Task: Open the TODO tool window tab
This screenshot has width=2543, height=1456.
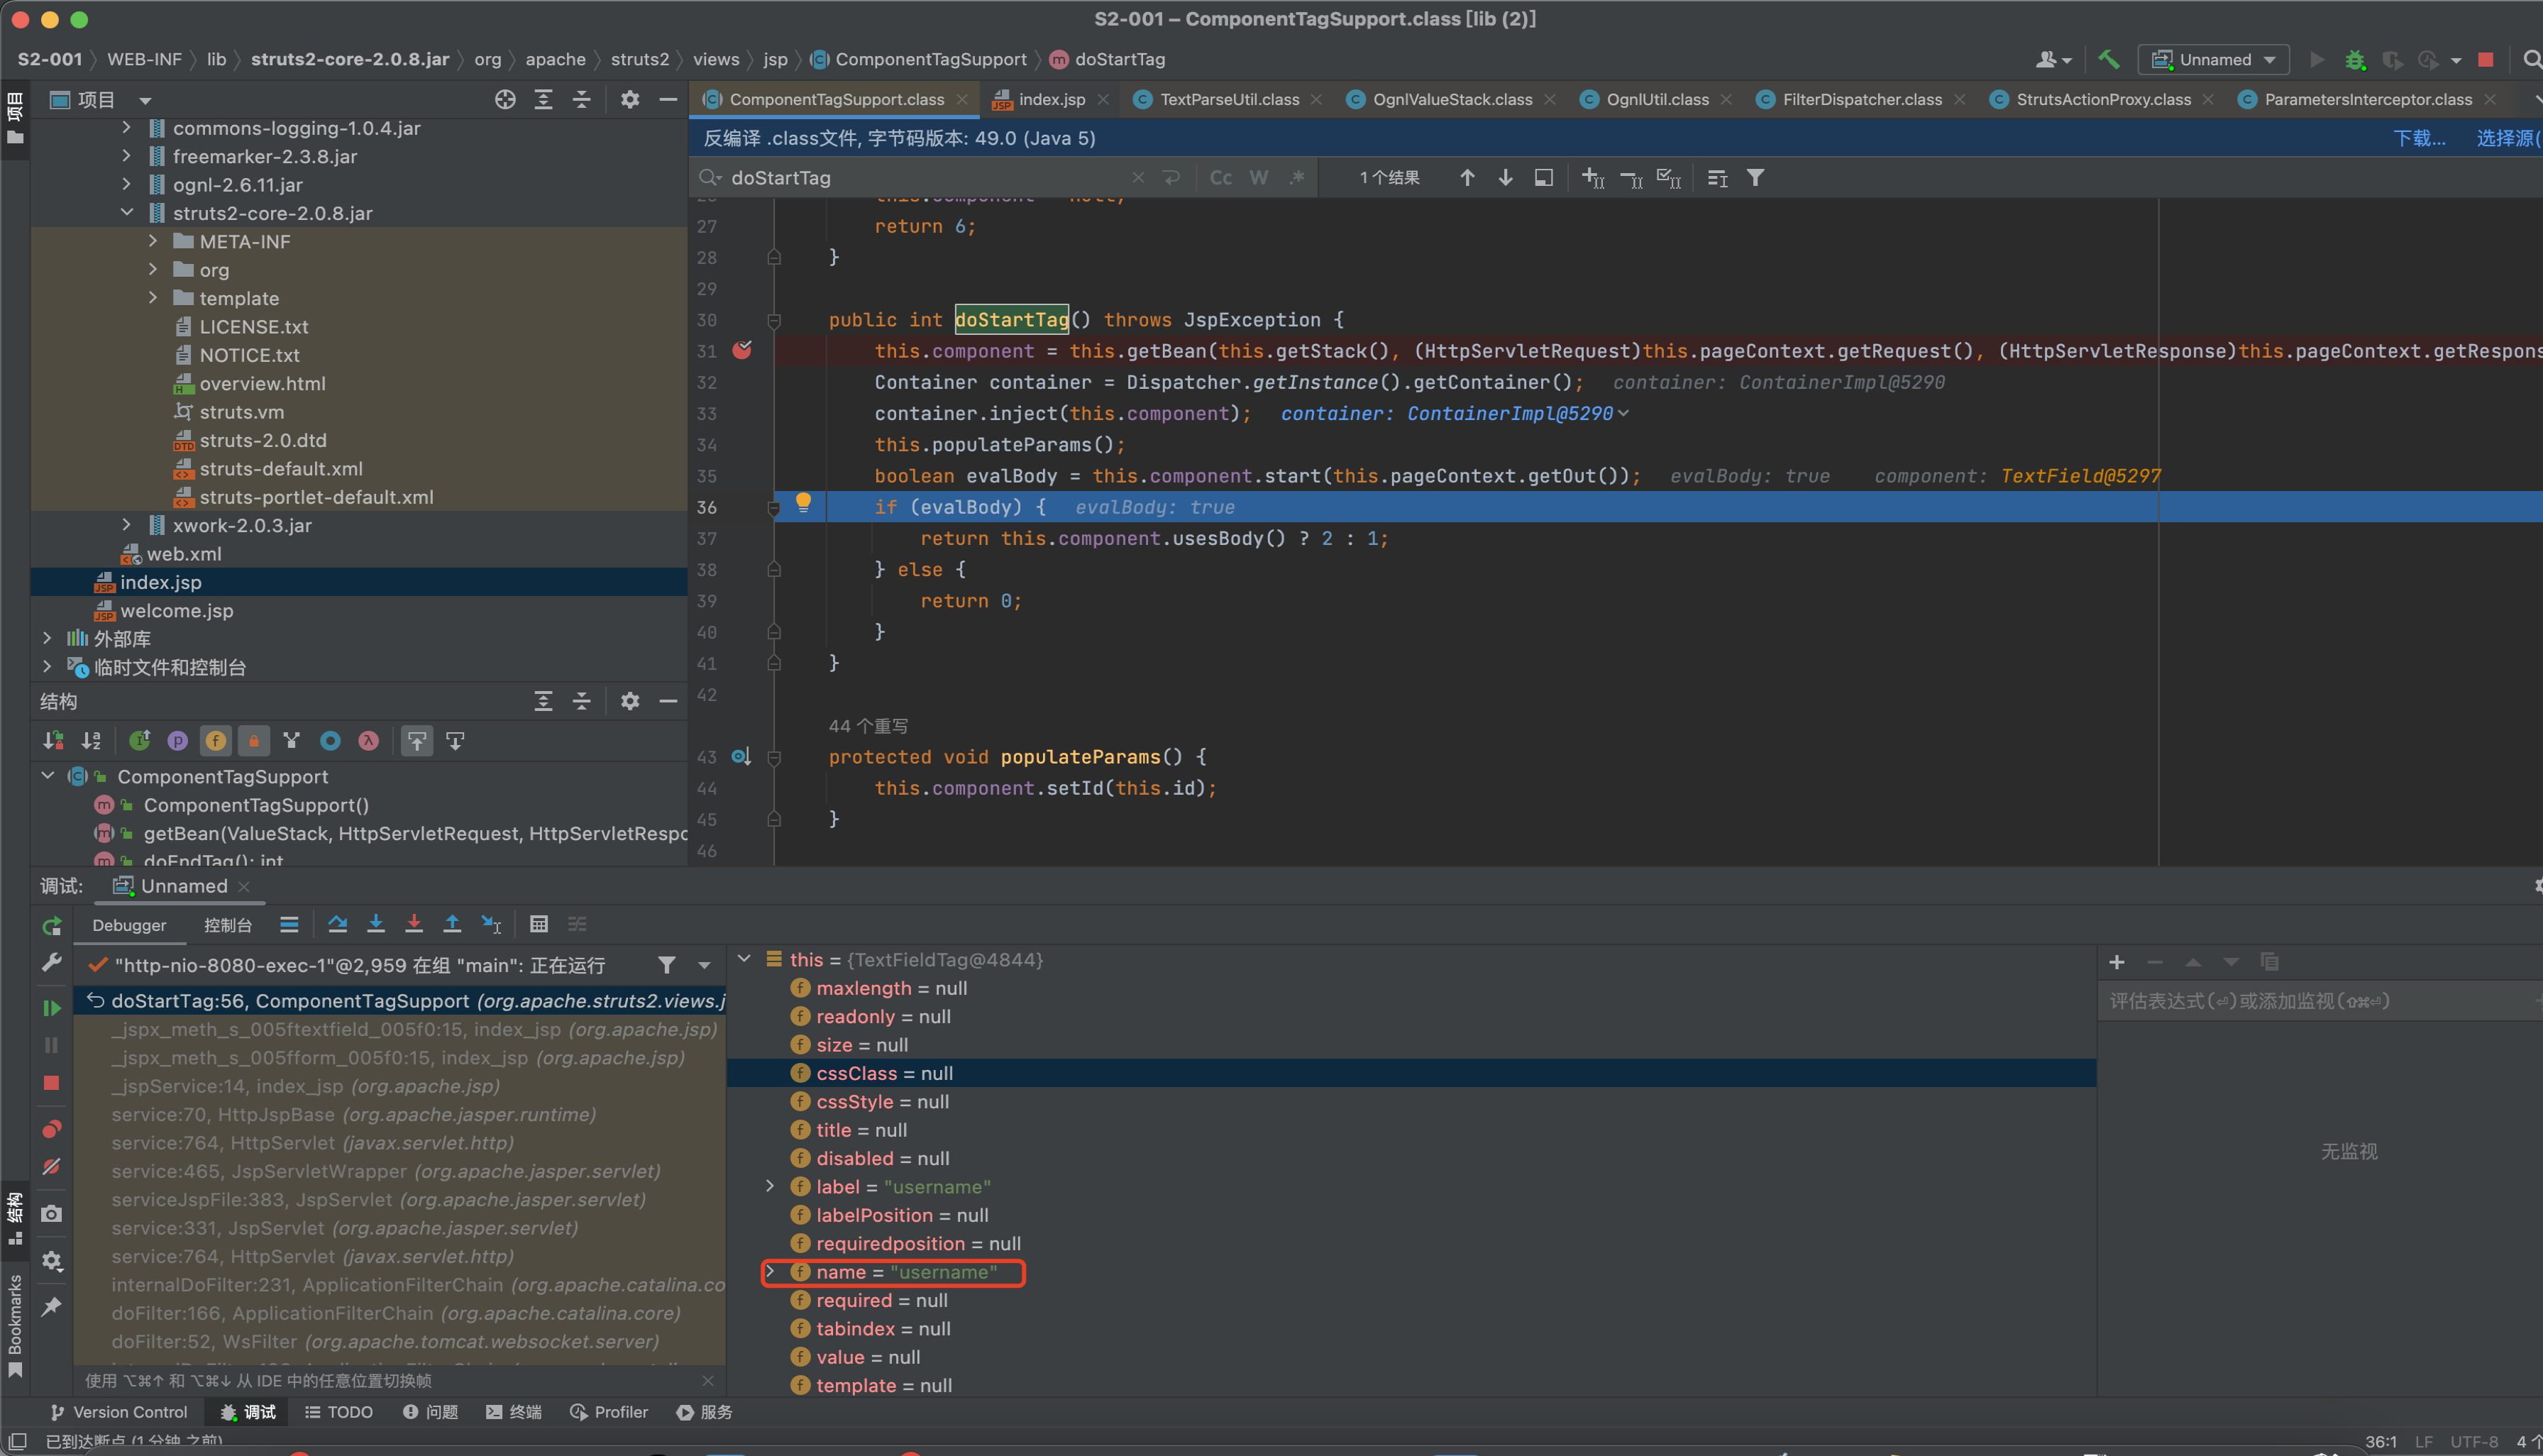Action: pos(339,1412)
